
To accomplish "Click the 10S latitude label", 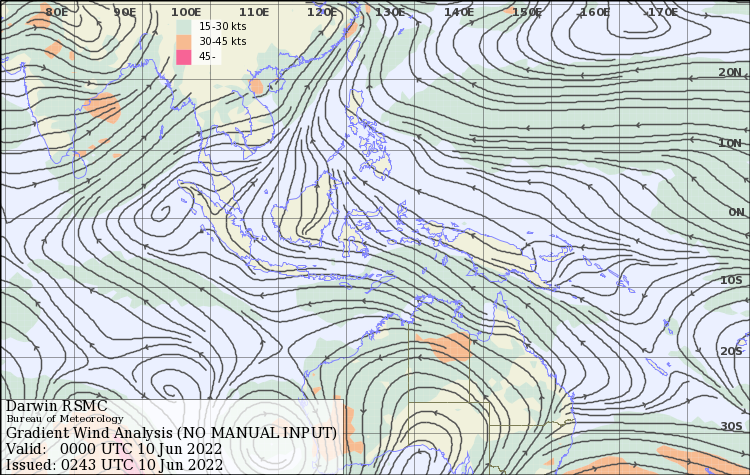I will 732,281.
